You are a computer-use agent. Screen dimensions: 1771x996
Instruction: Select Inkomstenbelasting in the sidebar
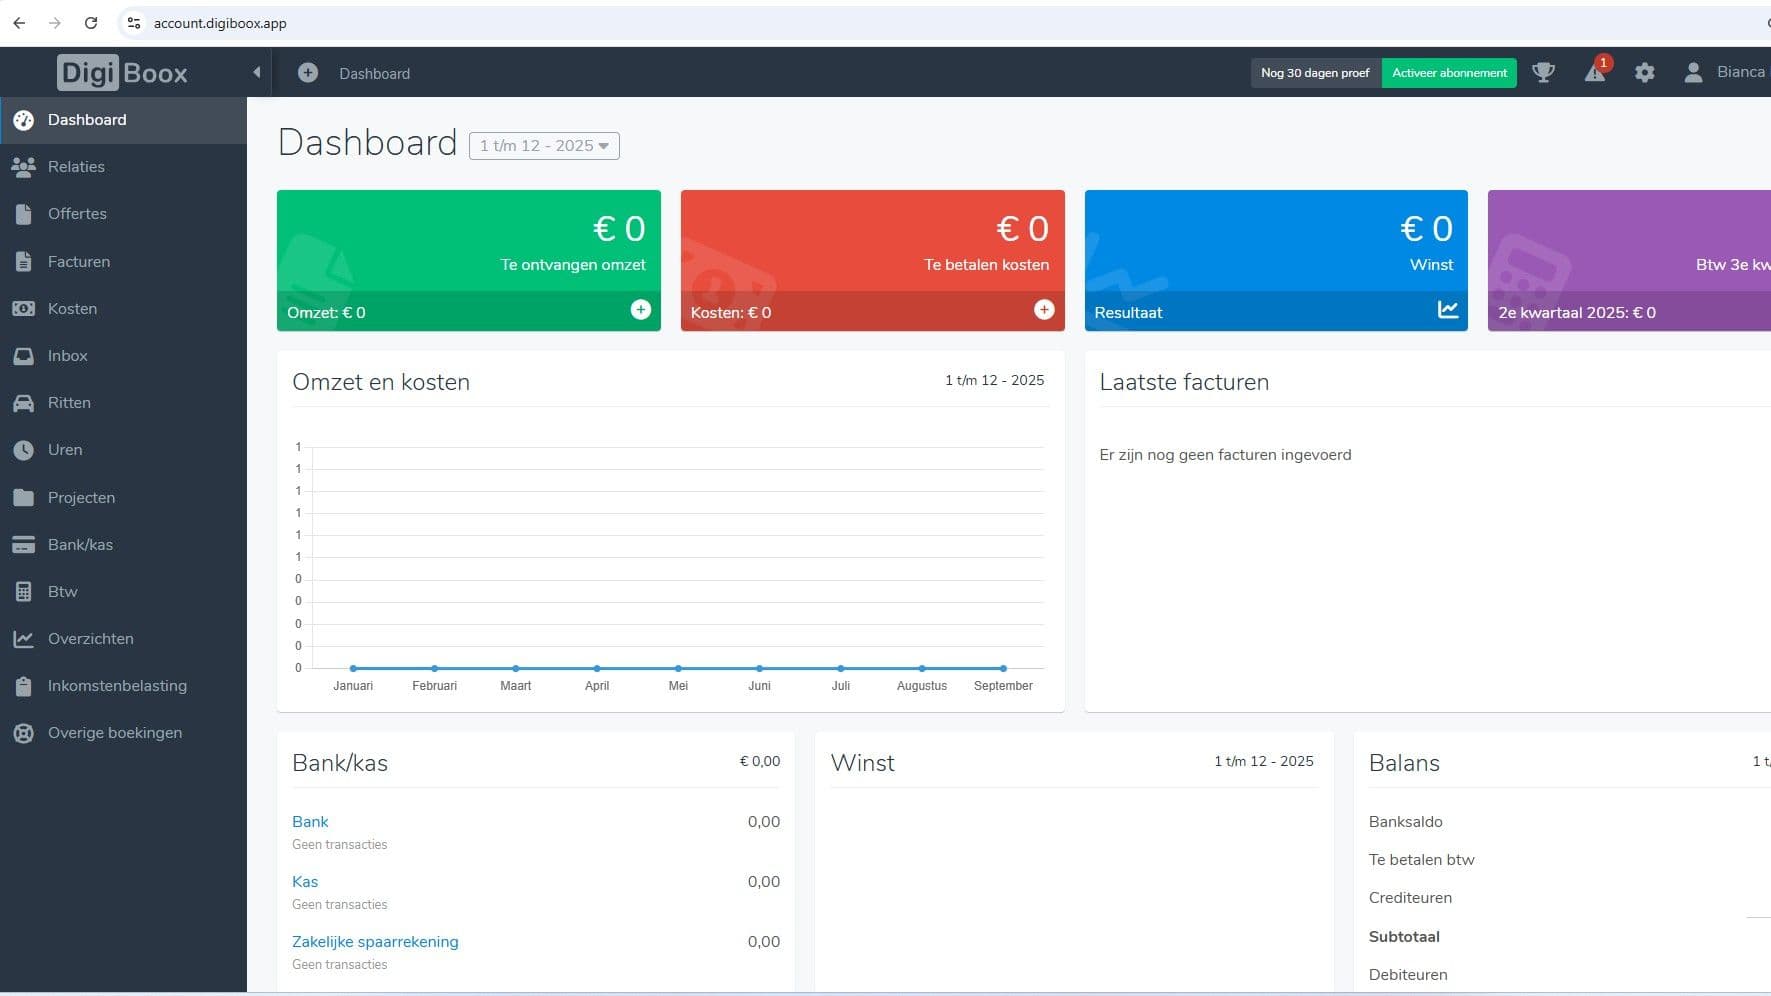(117, 686)
